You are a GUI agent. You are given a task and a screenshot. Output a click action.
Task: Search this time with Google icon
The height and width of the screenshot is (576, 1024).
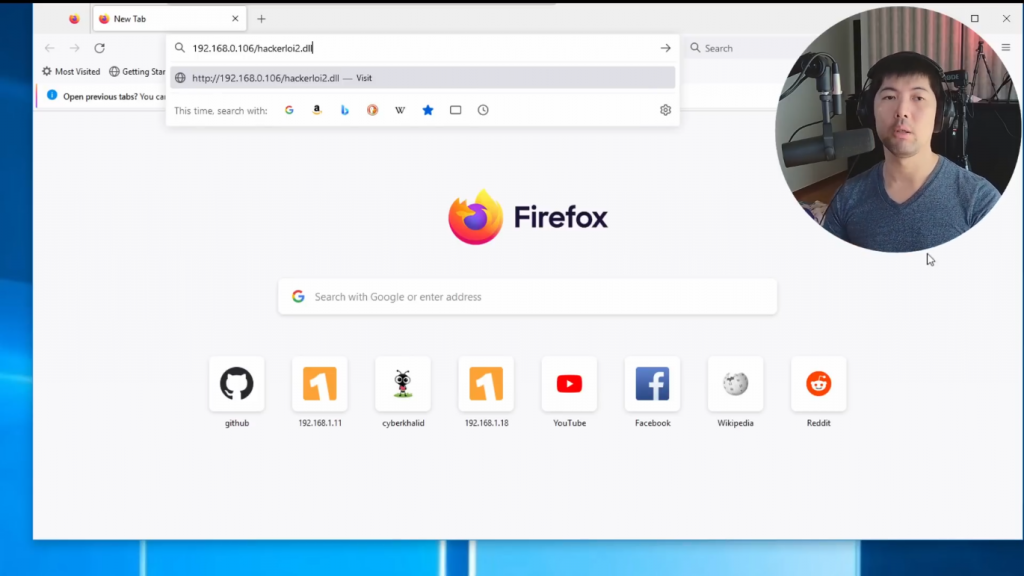point(289,110)
